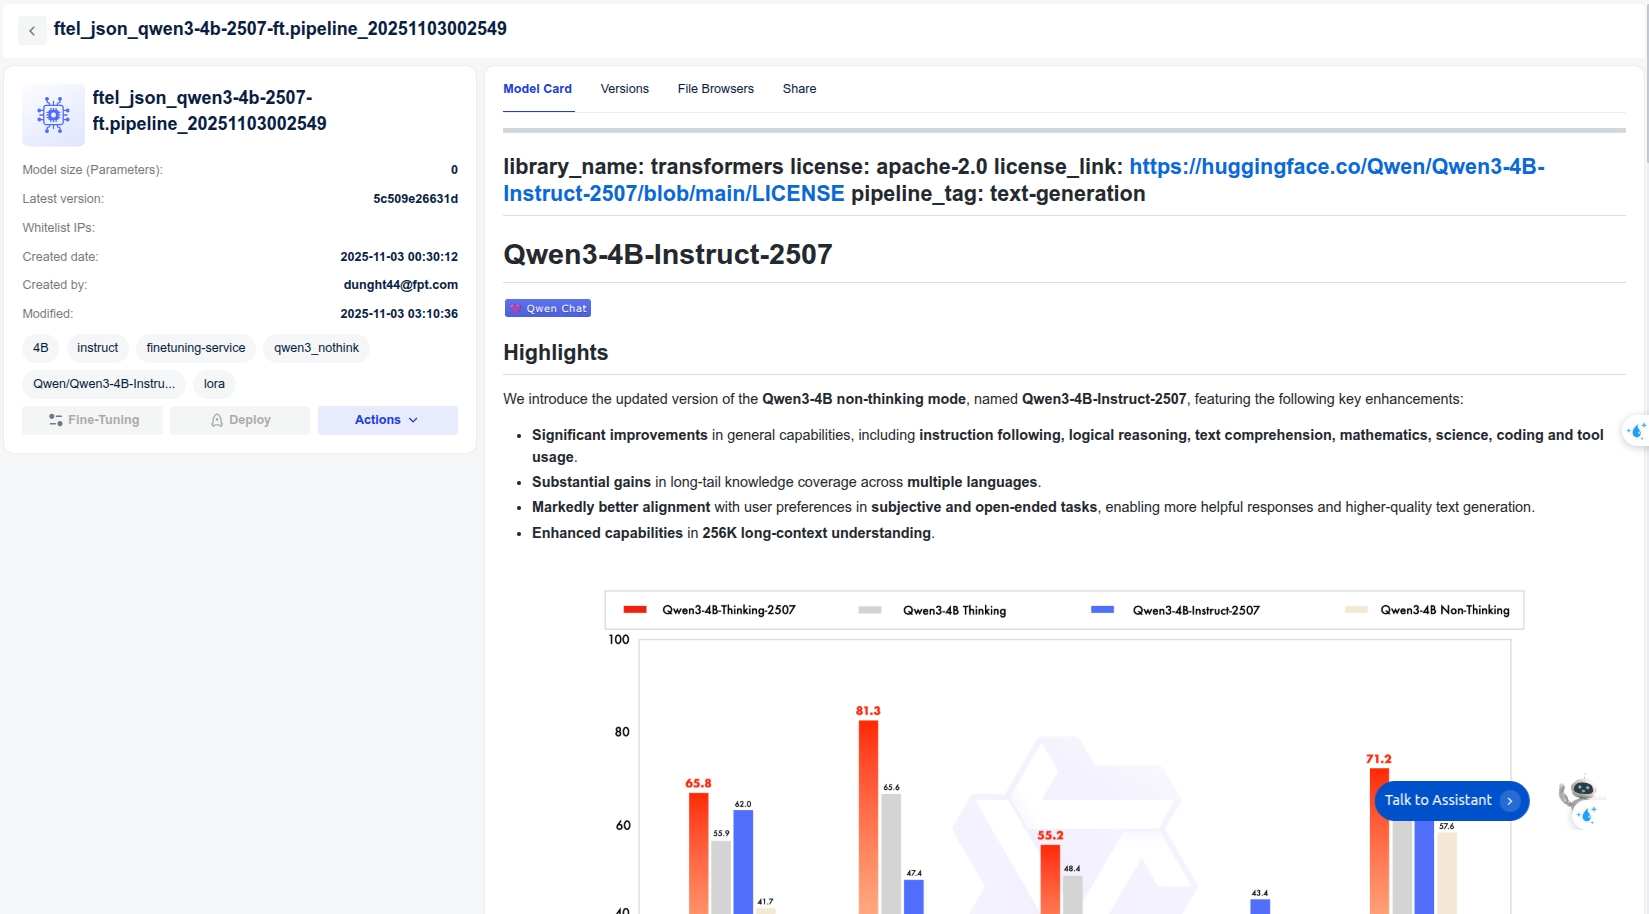The height and width of the screenshot is (914, 1649).
Task: Click the floating assistant icon at right edge
Action: click(x=1636, y=431)
